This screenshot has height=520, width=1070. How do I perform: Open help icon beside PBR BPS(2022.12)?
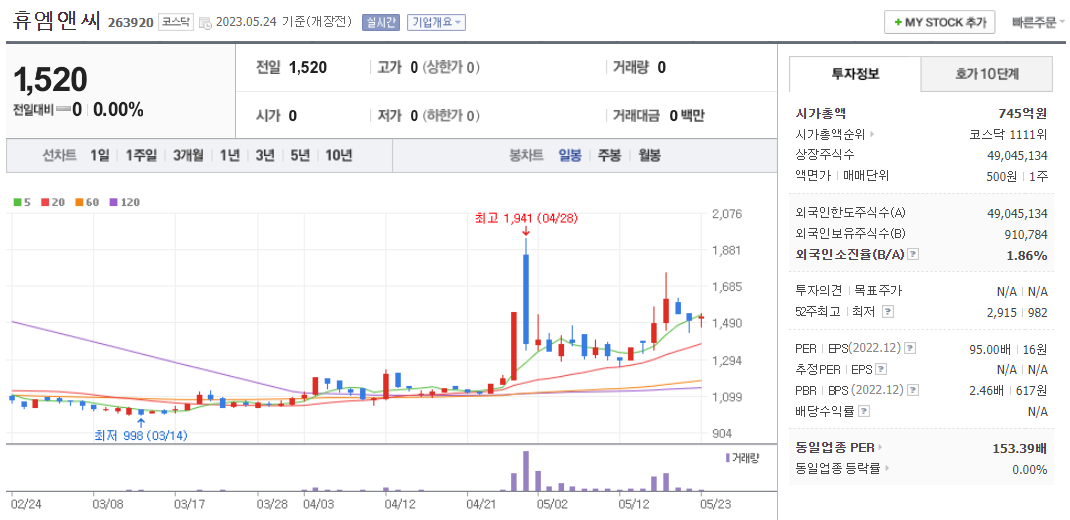(913, 390)
